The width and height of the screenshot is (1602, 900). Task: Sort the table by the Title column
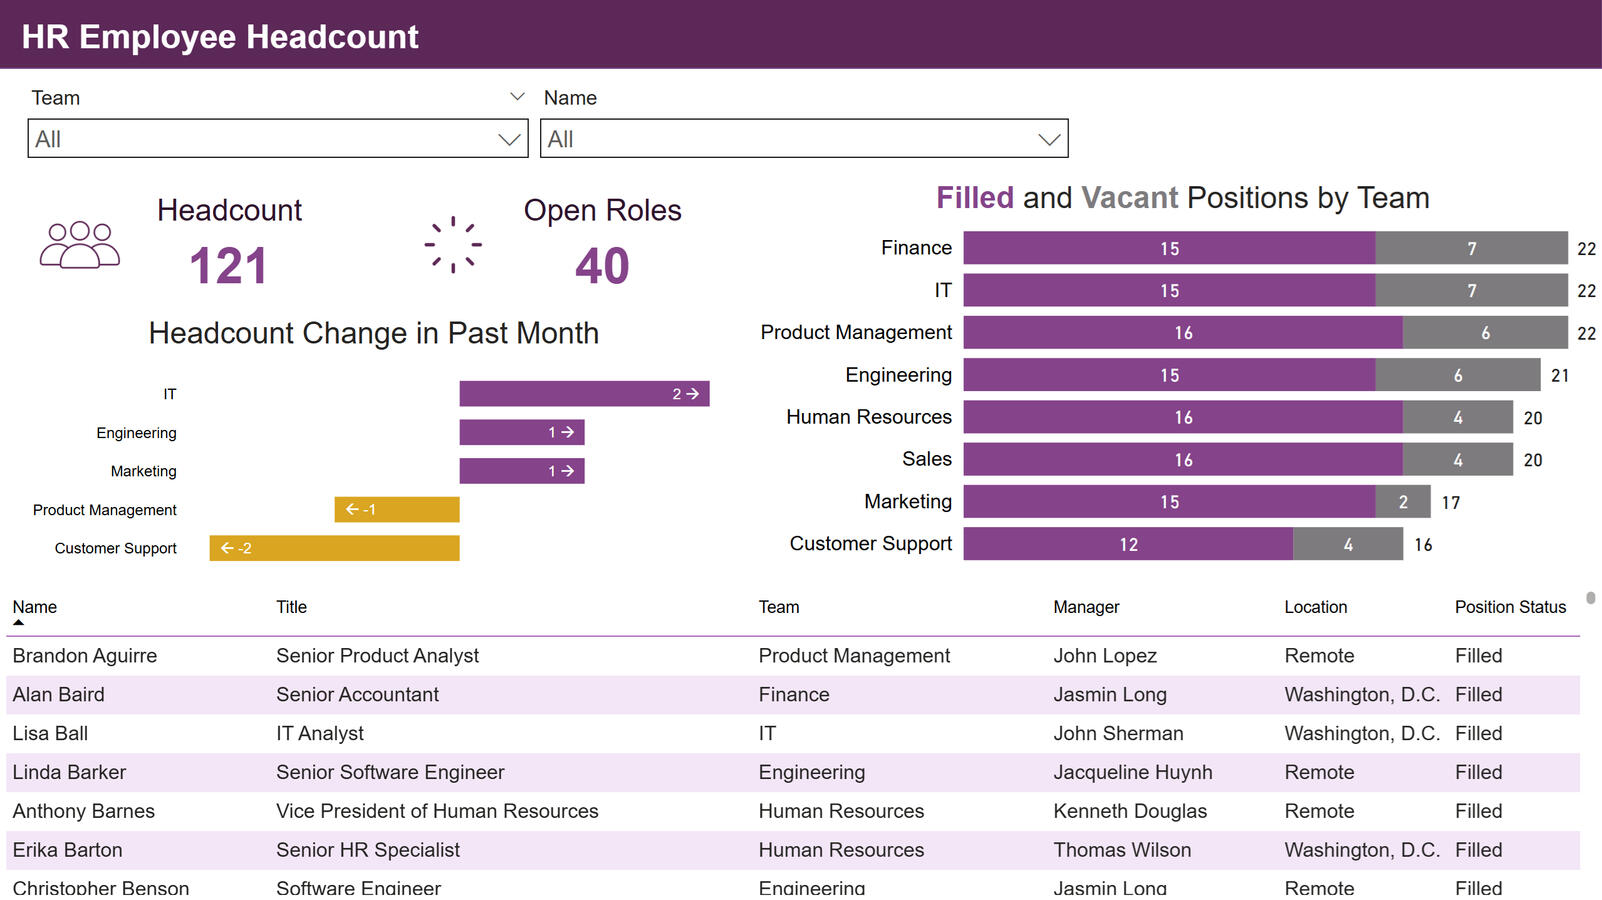coord(291,606)
